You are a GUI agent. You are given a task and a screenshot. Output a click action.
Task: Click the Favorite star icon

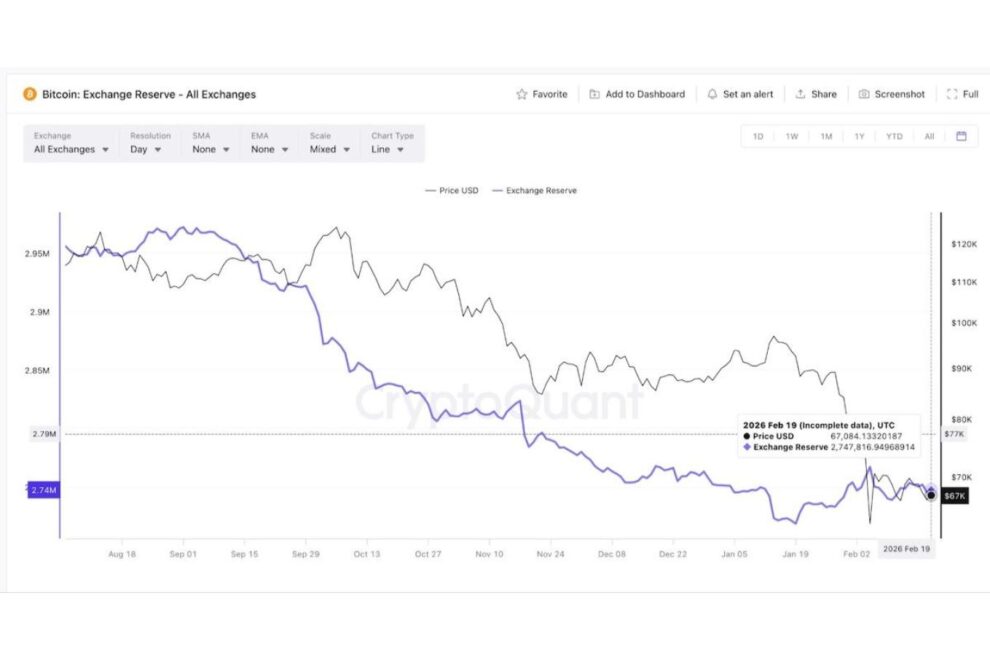(521, 93)
